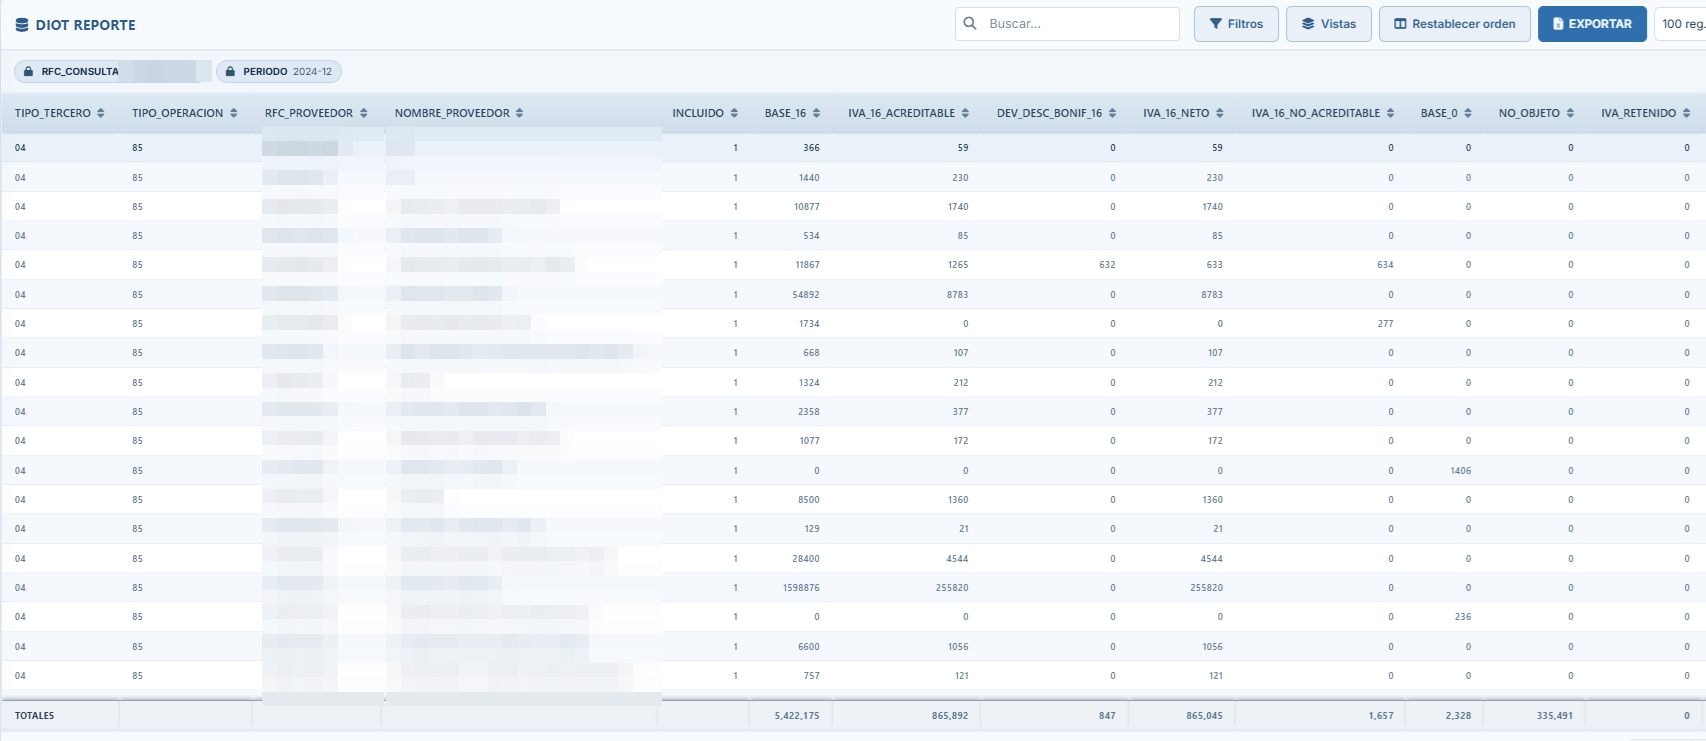
Task: Select the DEV_DESC_BONIF_16 cell showing 632
Action: pos(1107,265)
